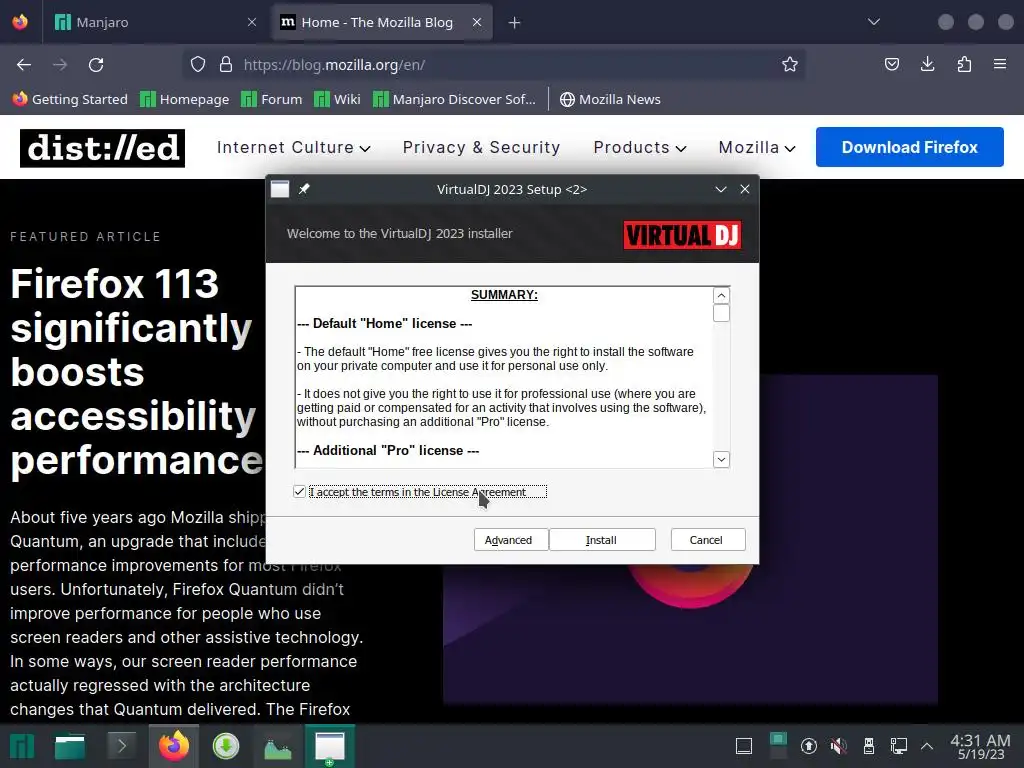Open Privacy & Security section

481,148
